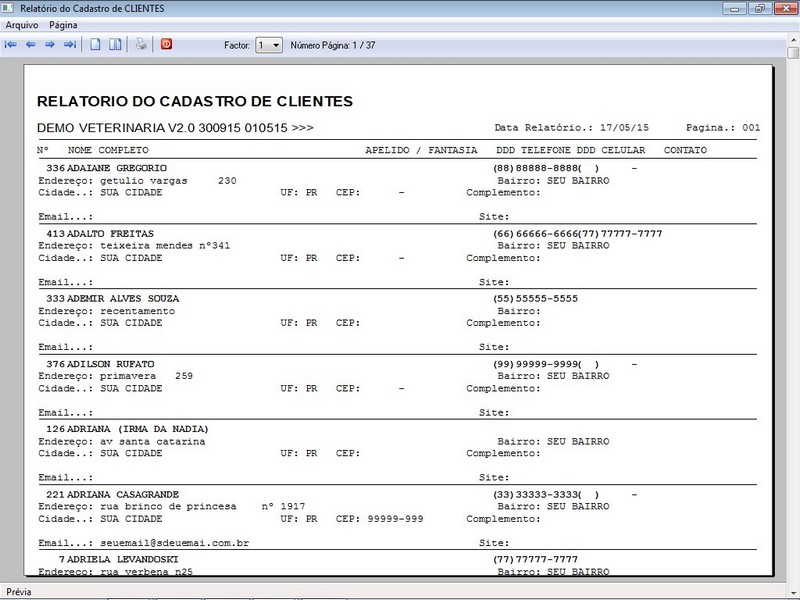Minimize the report window
The image size is (800, 600).
pos(733,8)
